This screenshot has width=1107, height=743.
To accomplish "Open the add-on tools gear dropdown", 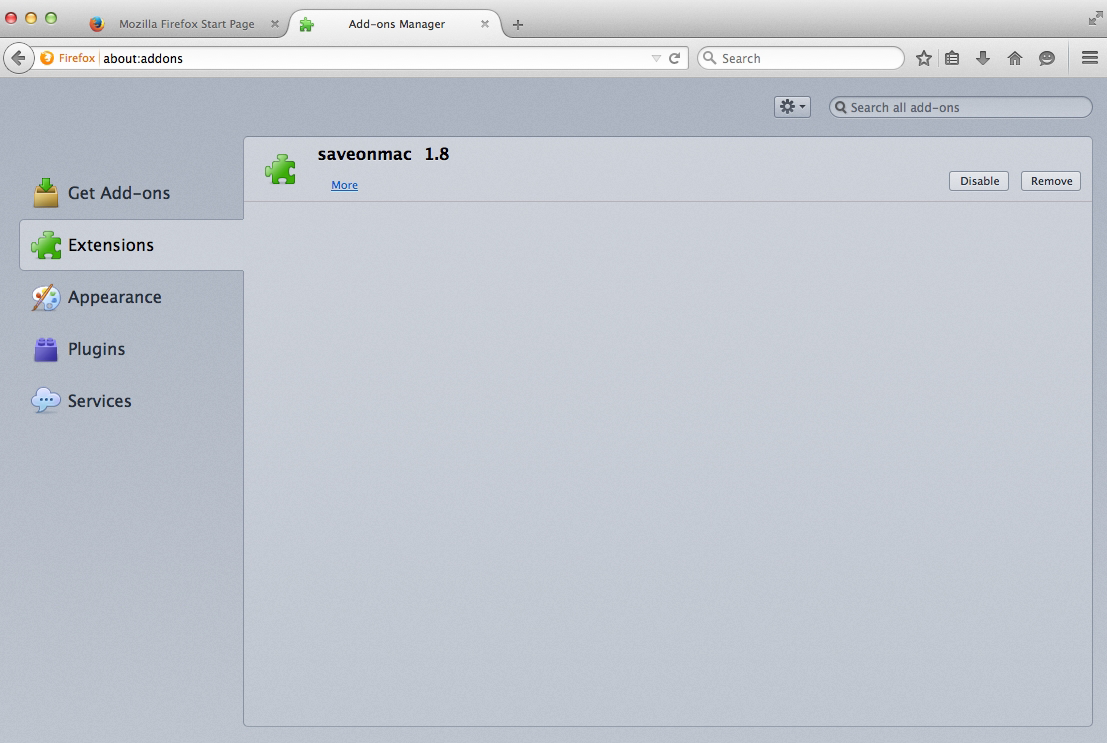I will [792, 107].
